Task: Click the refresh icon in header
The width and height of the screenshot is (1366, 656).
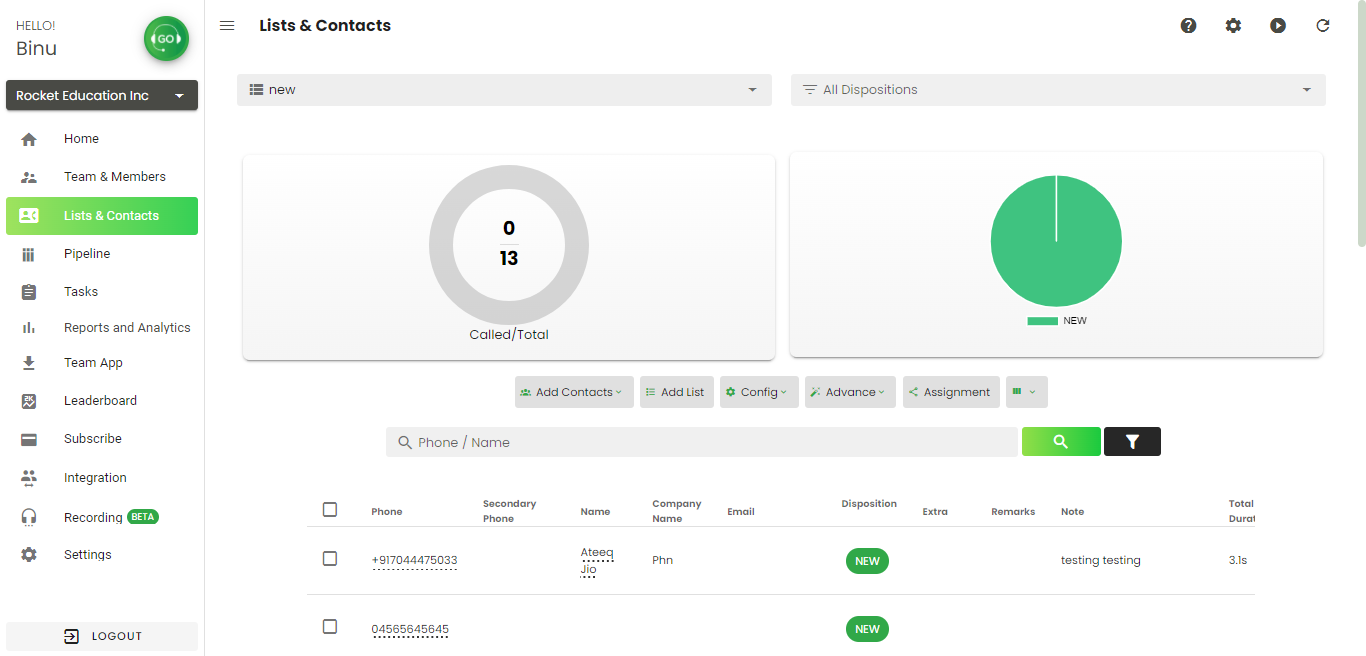Action: coord(1323,26)
